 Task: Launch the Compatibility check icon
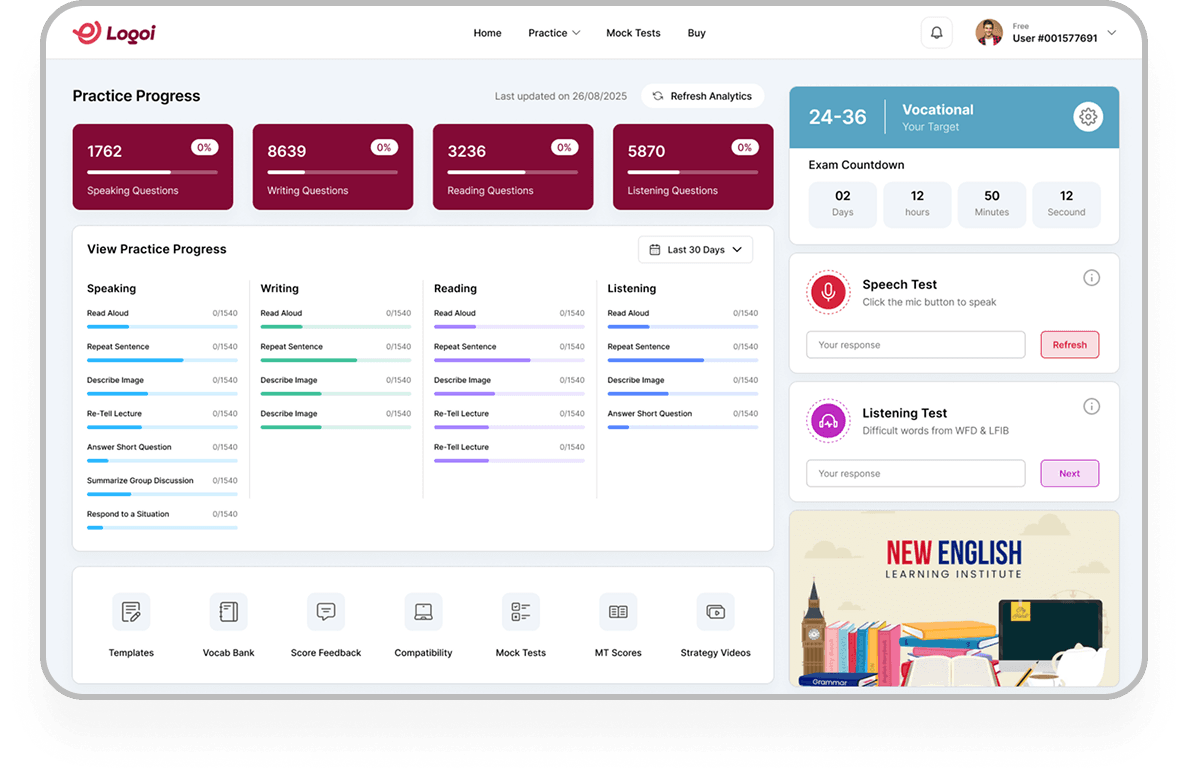click(x=423, y=612)
